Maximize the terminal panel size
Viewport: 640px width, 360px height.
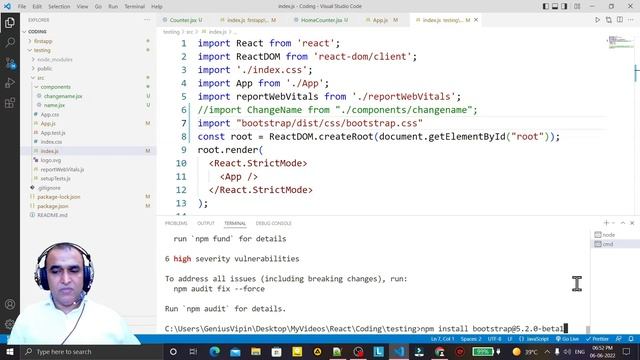click(x=623, y=223)
